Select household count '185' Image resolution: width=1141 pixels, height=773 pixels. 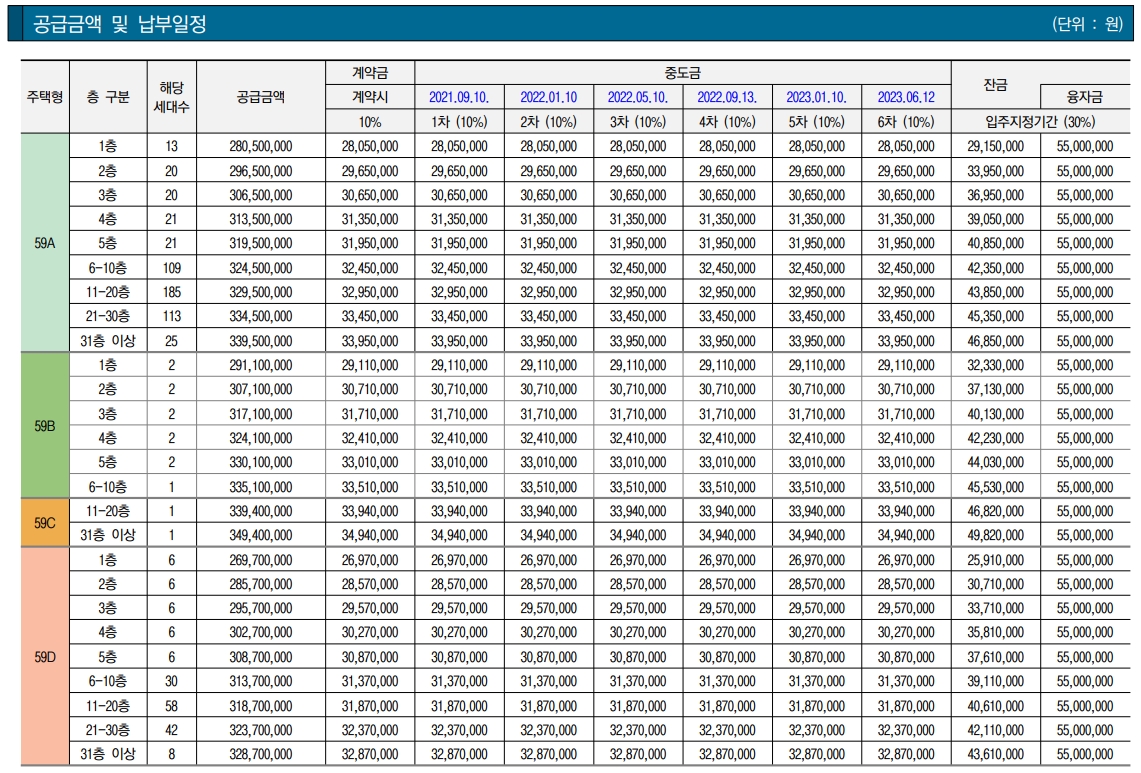point(172,292)
